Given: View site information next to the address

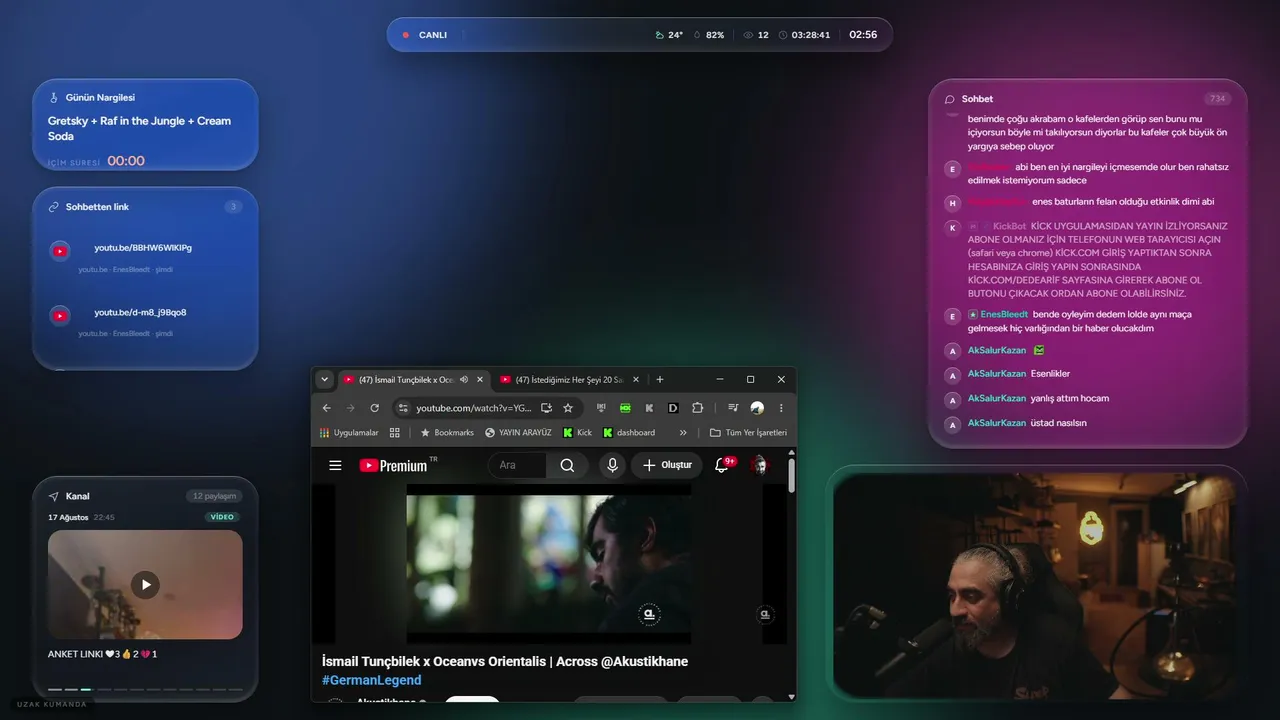Looking at the screenshot, I should [x=403, y=408].
